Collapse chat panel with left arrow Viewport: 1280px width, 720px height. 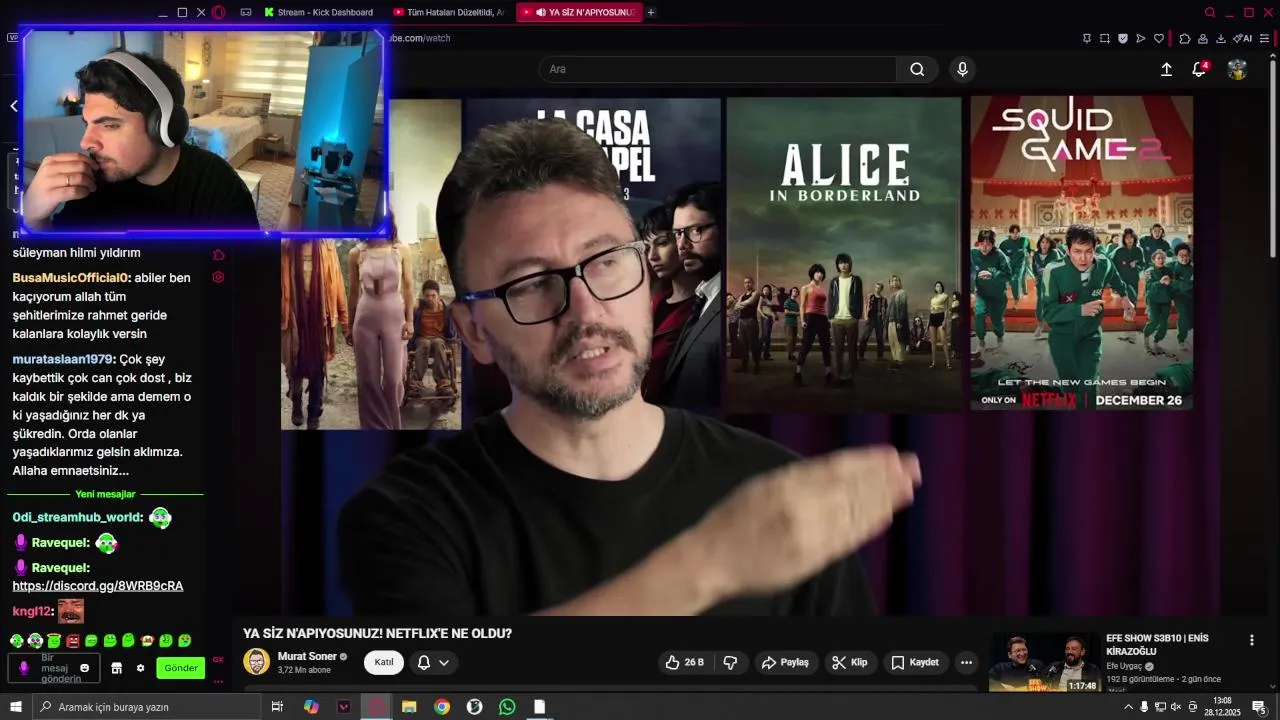(14, 106)
